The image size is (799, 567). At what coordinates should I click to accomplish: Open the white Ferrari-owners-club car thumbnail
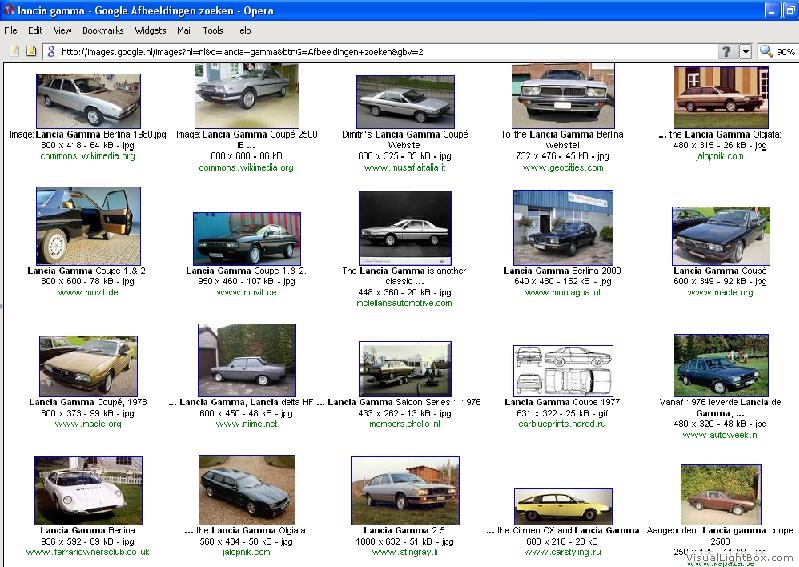coord(88,490)
